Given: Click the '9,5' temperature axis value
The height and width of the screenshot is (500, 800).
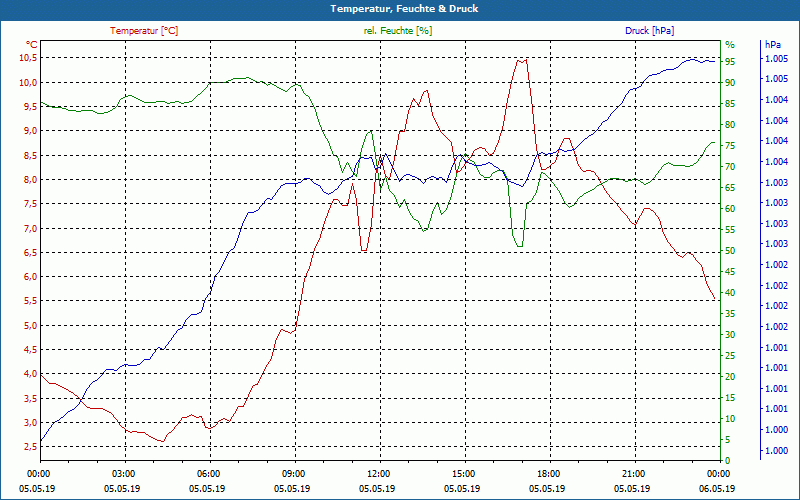Looking at the screenshot, I should (x=30, y=107).
